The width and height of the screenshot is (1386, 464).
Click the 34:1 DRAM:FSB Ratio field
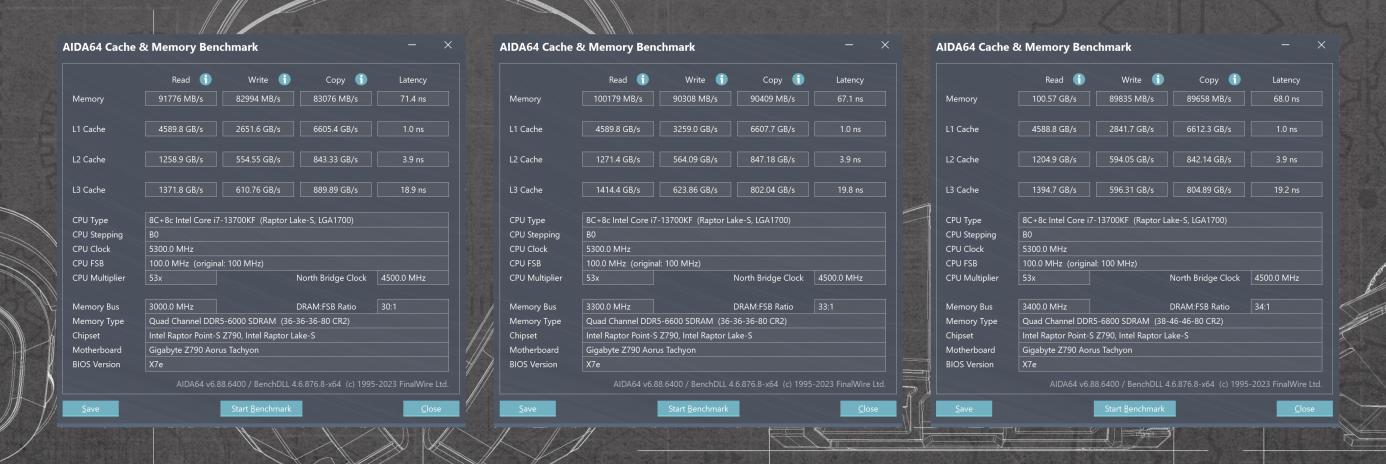click(1286, 306)
